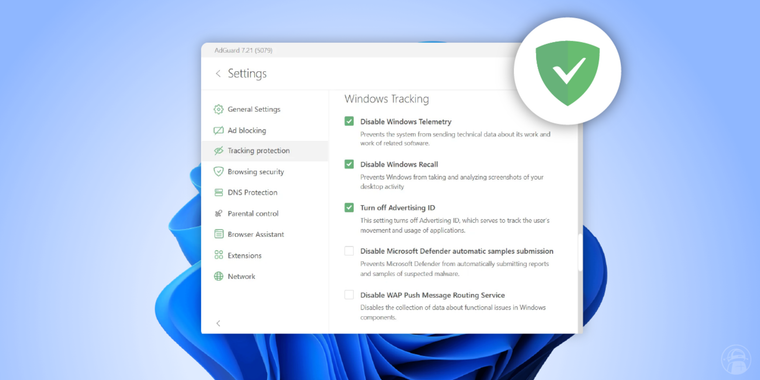Collapse the sidebar with the bottom chevron

(218, 323)
